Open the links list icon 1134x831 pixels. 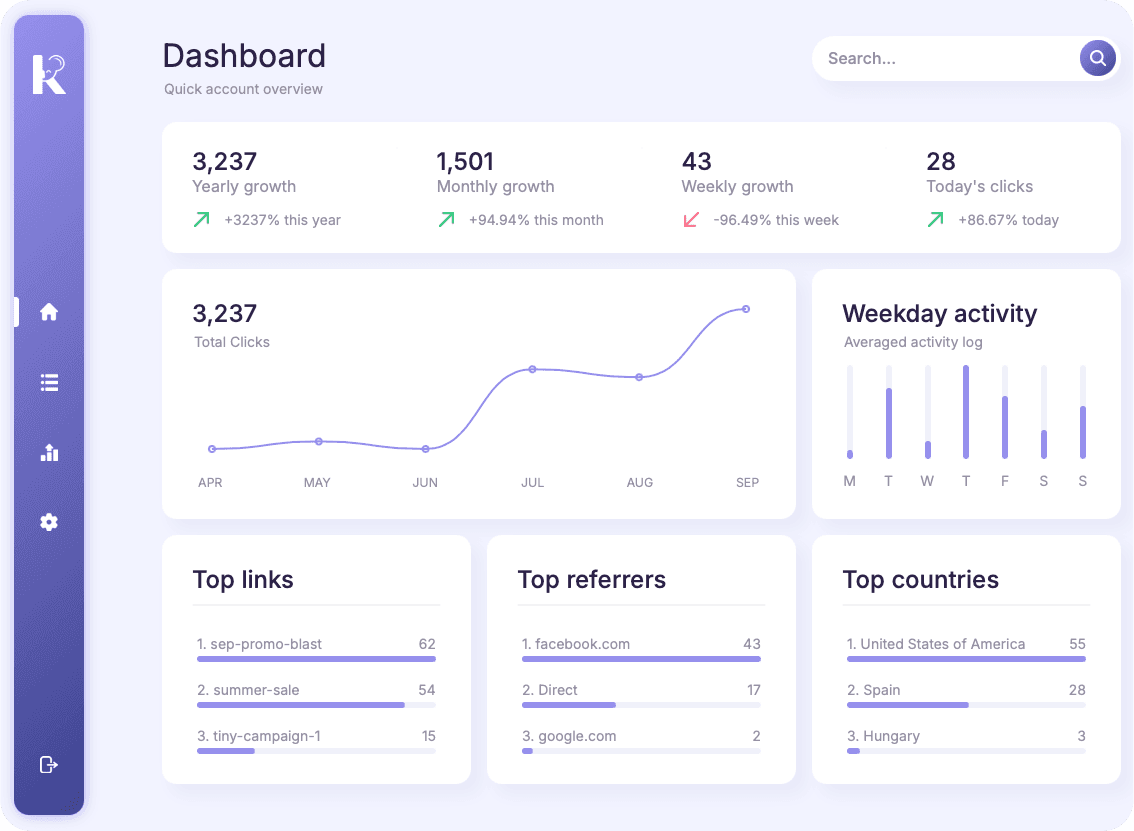tap(49, 382)
